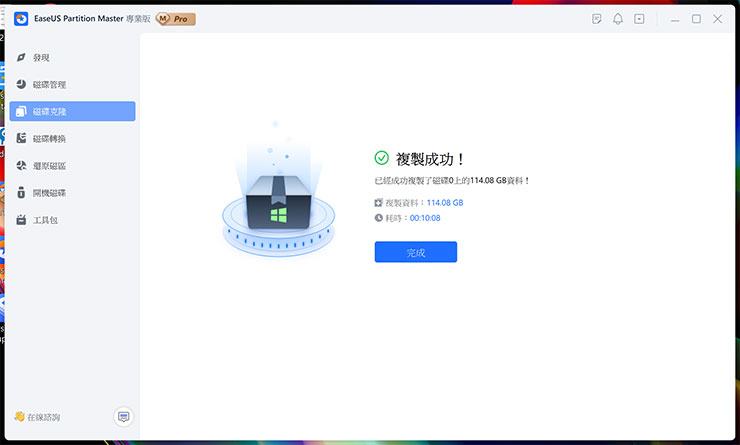This screenshot has width=740, height=445.
Task: Click the feedback note icon in title bar
Action: click(x=597, y=19)
